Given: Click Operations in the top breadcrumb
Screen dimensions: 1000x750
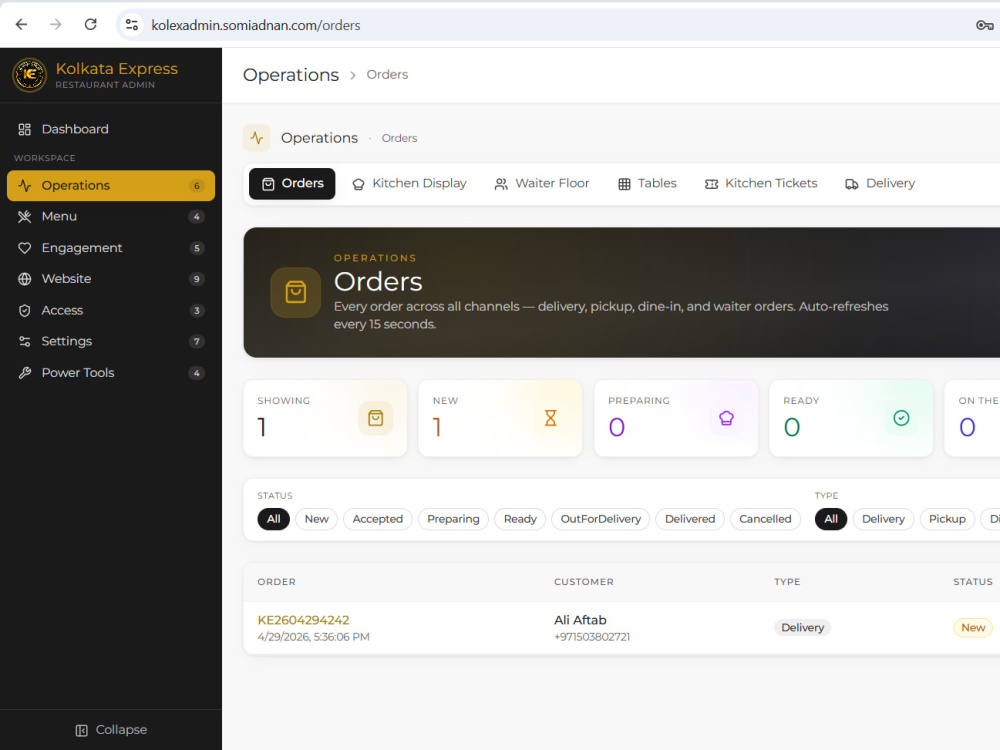Looking at the screenshot, I should (x=291, y=75).
